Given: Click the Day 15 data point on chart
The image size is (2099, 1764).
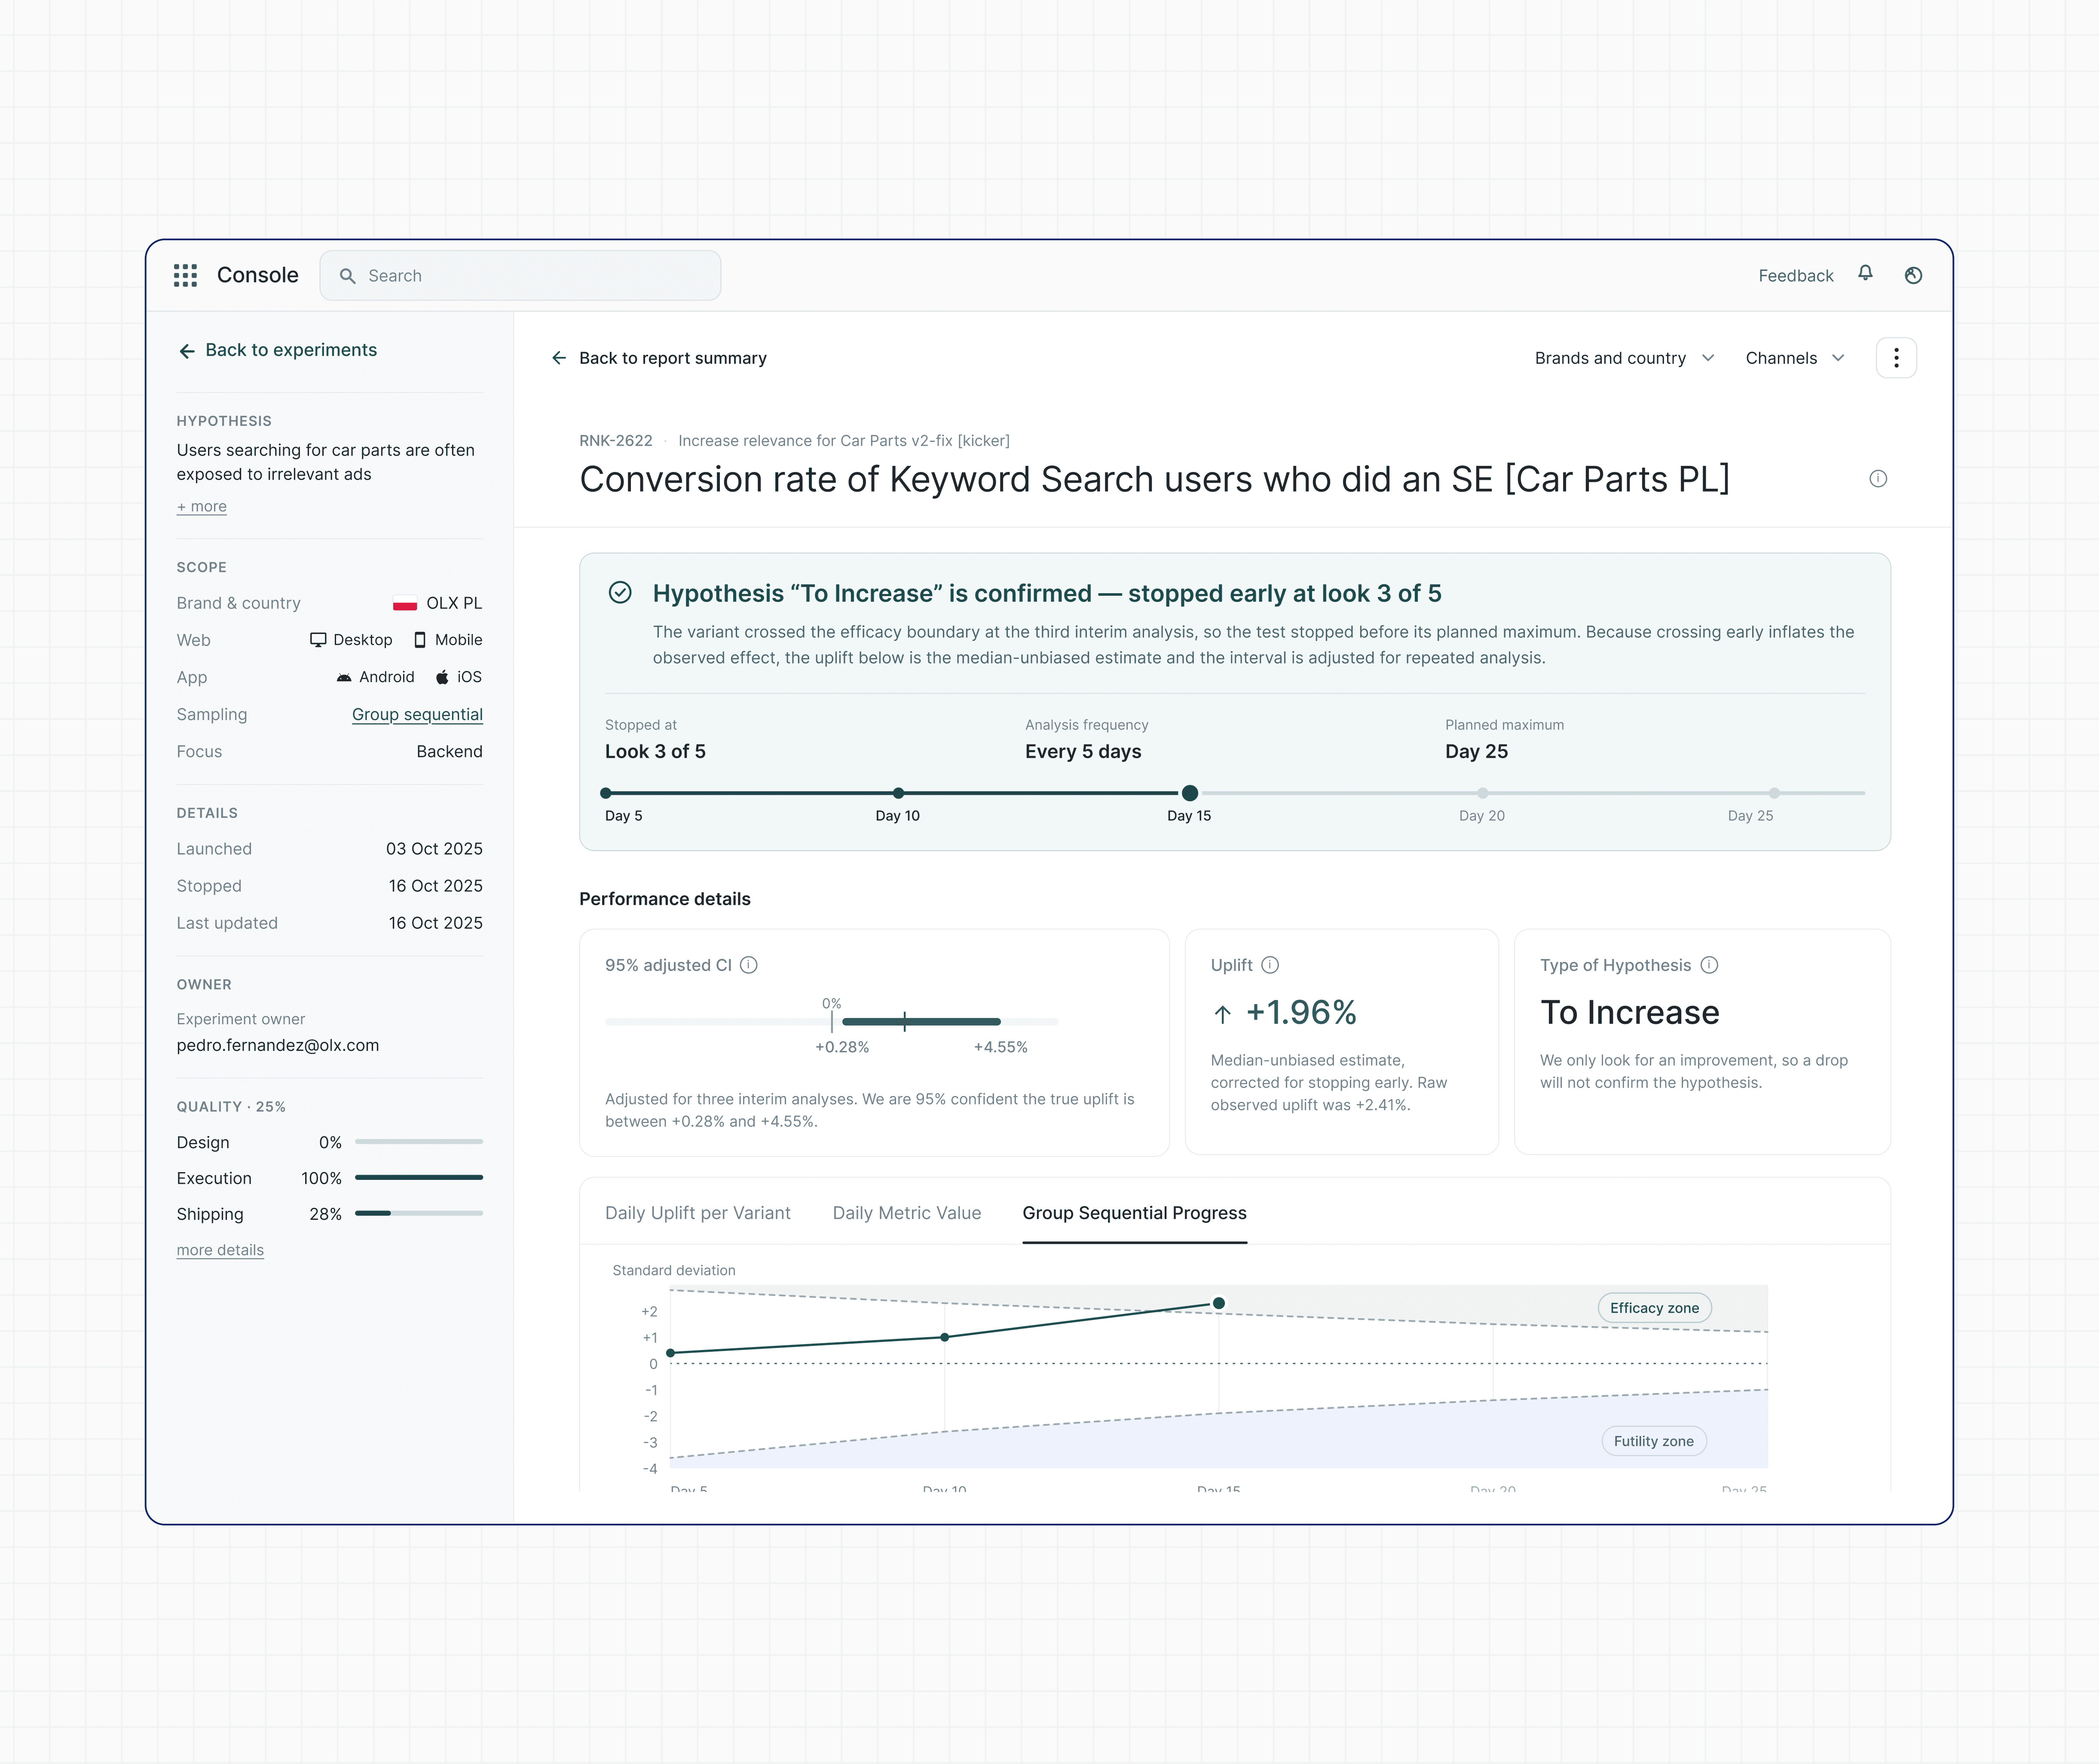Looking at the screenshot, I should (1219, 1303).
